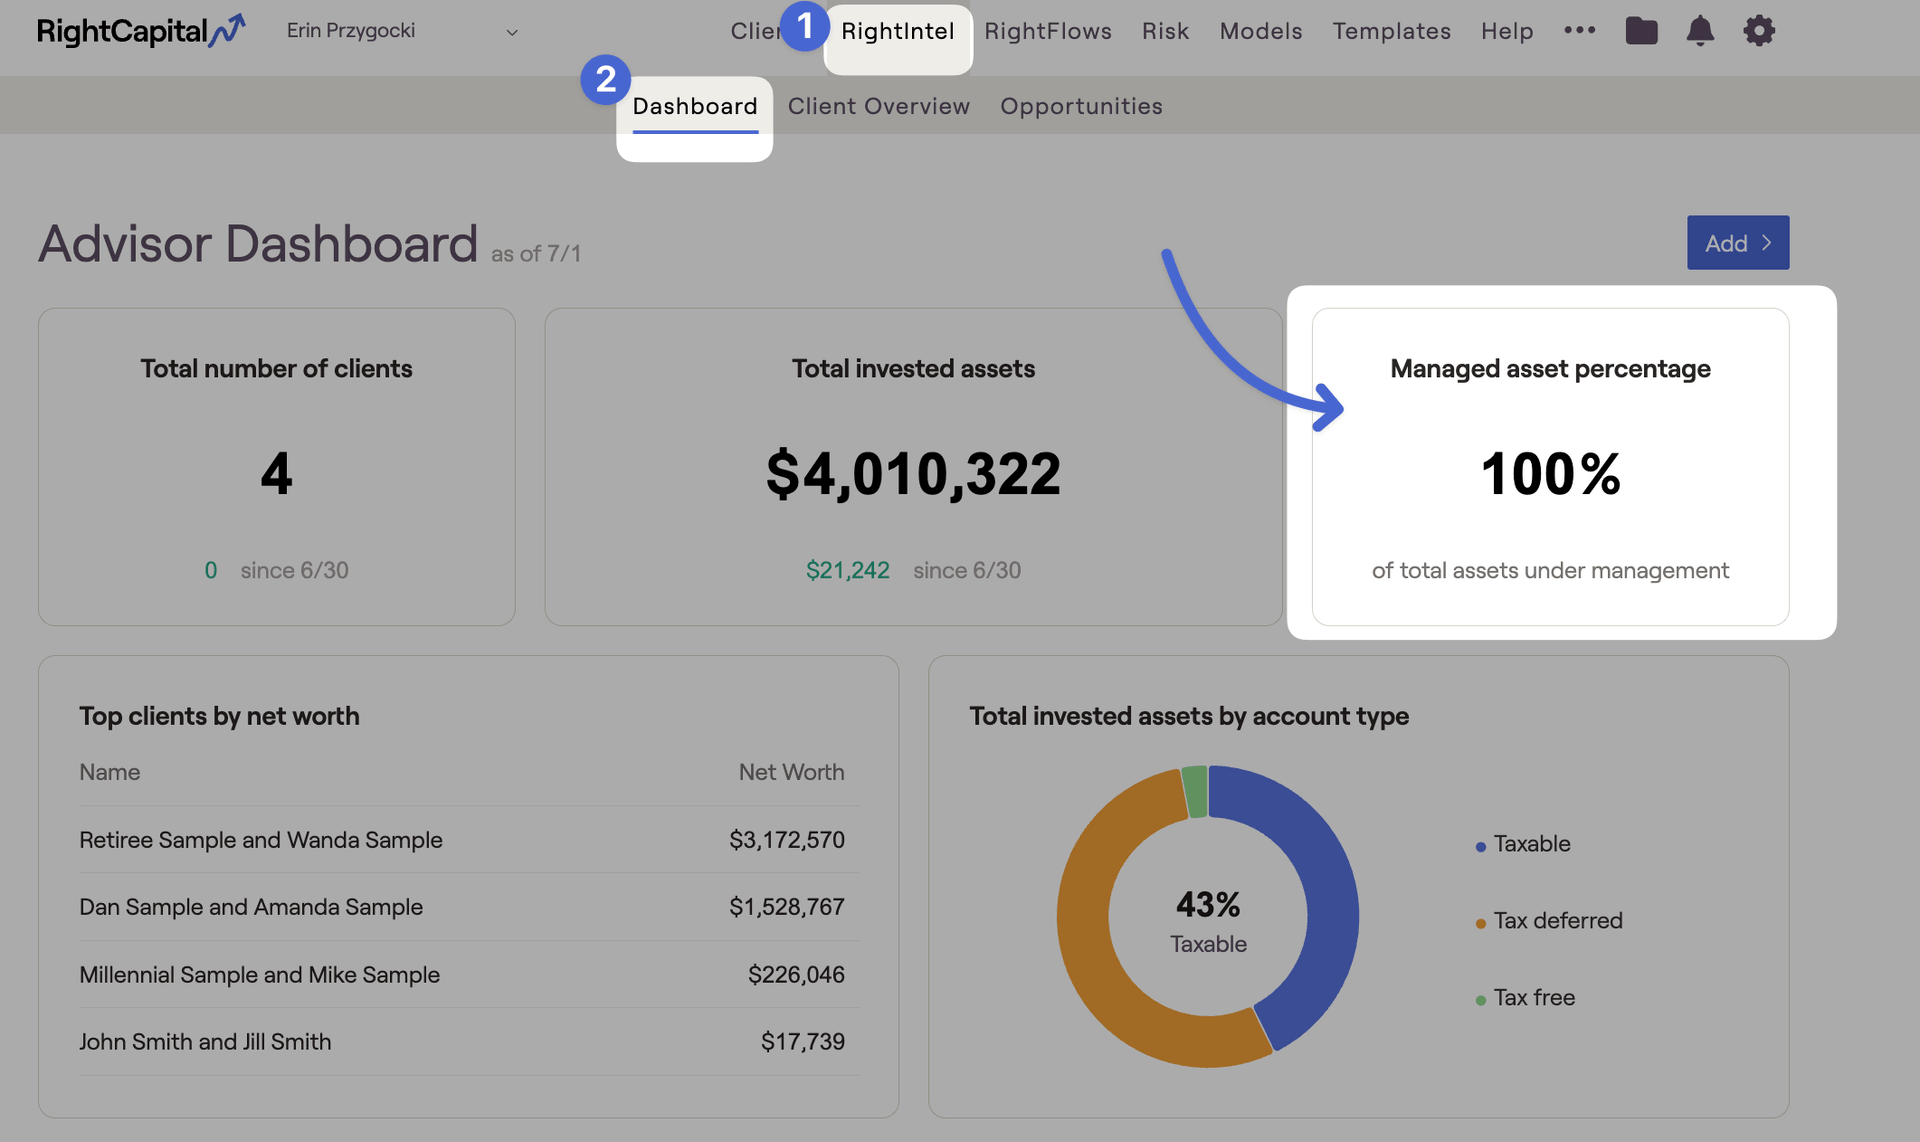Click the Add button

(x=1738, y=243)
